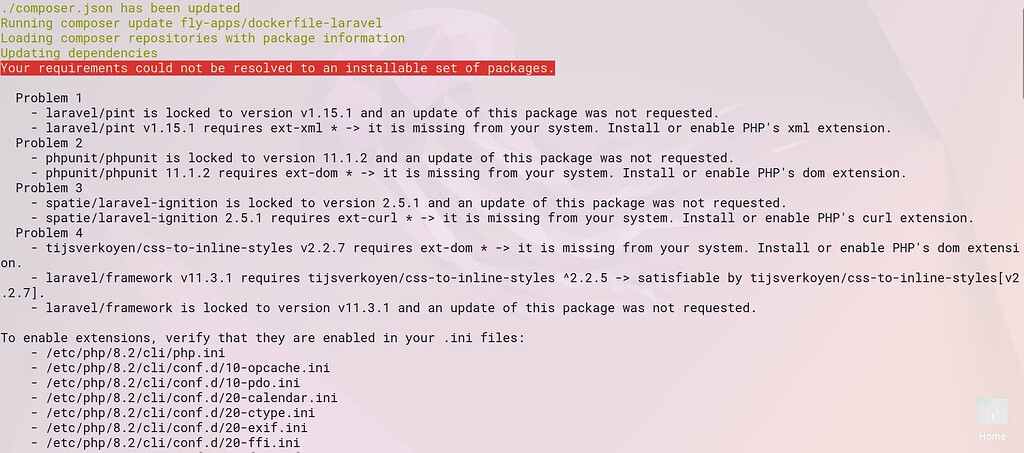Click the 10-pdo.ini file path
Viewport: 1024px width, 453px height.
click(x=172, y=383)
